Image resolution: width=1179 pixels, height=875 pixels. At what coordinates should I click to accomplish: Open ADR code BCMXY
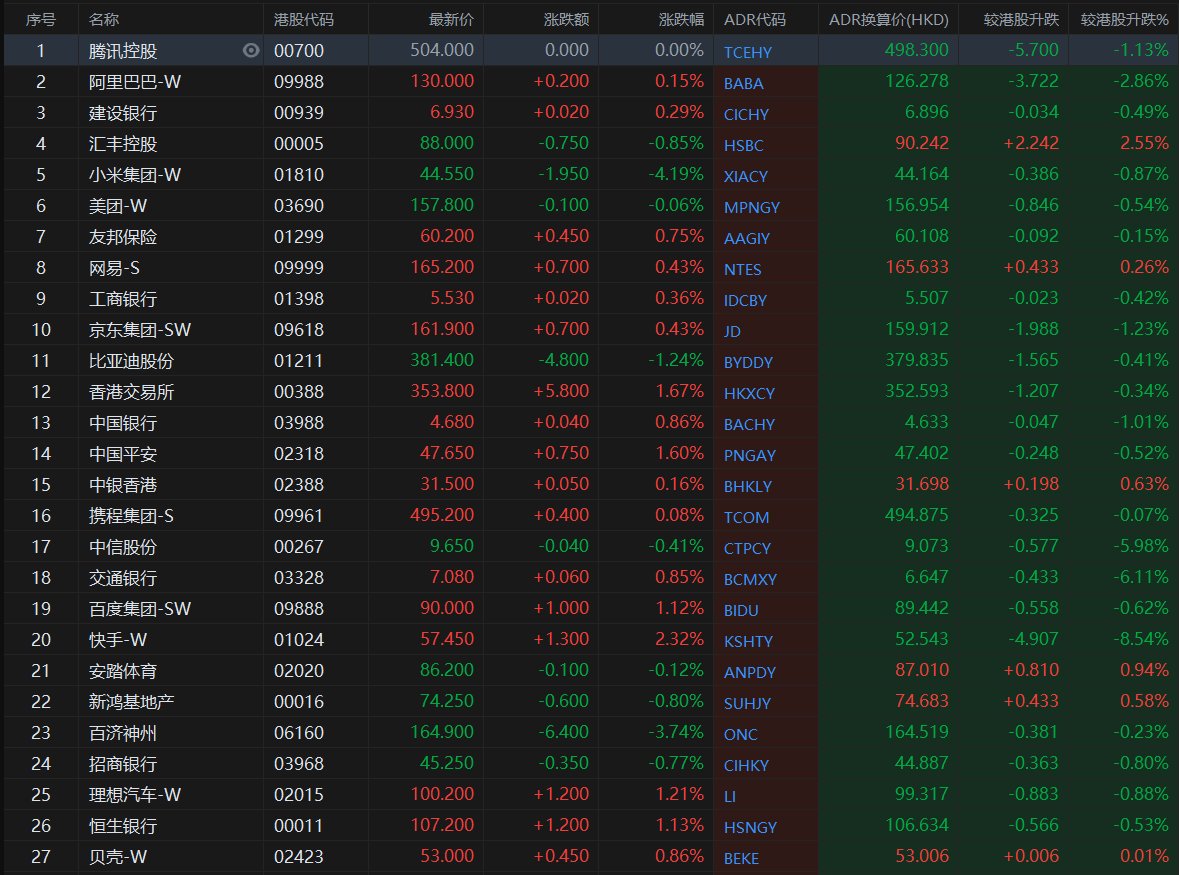[x=750, y=580]
